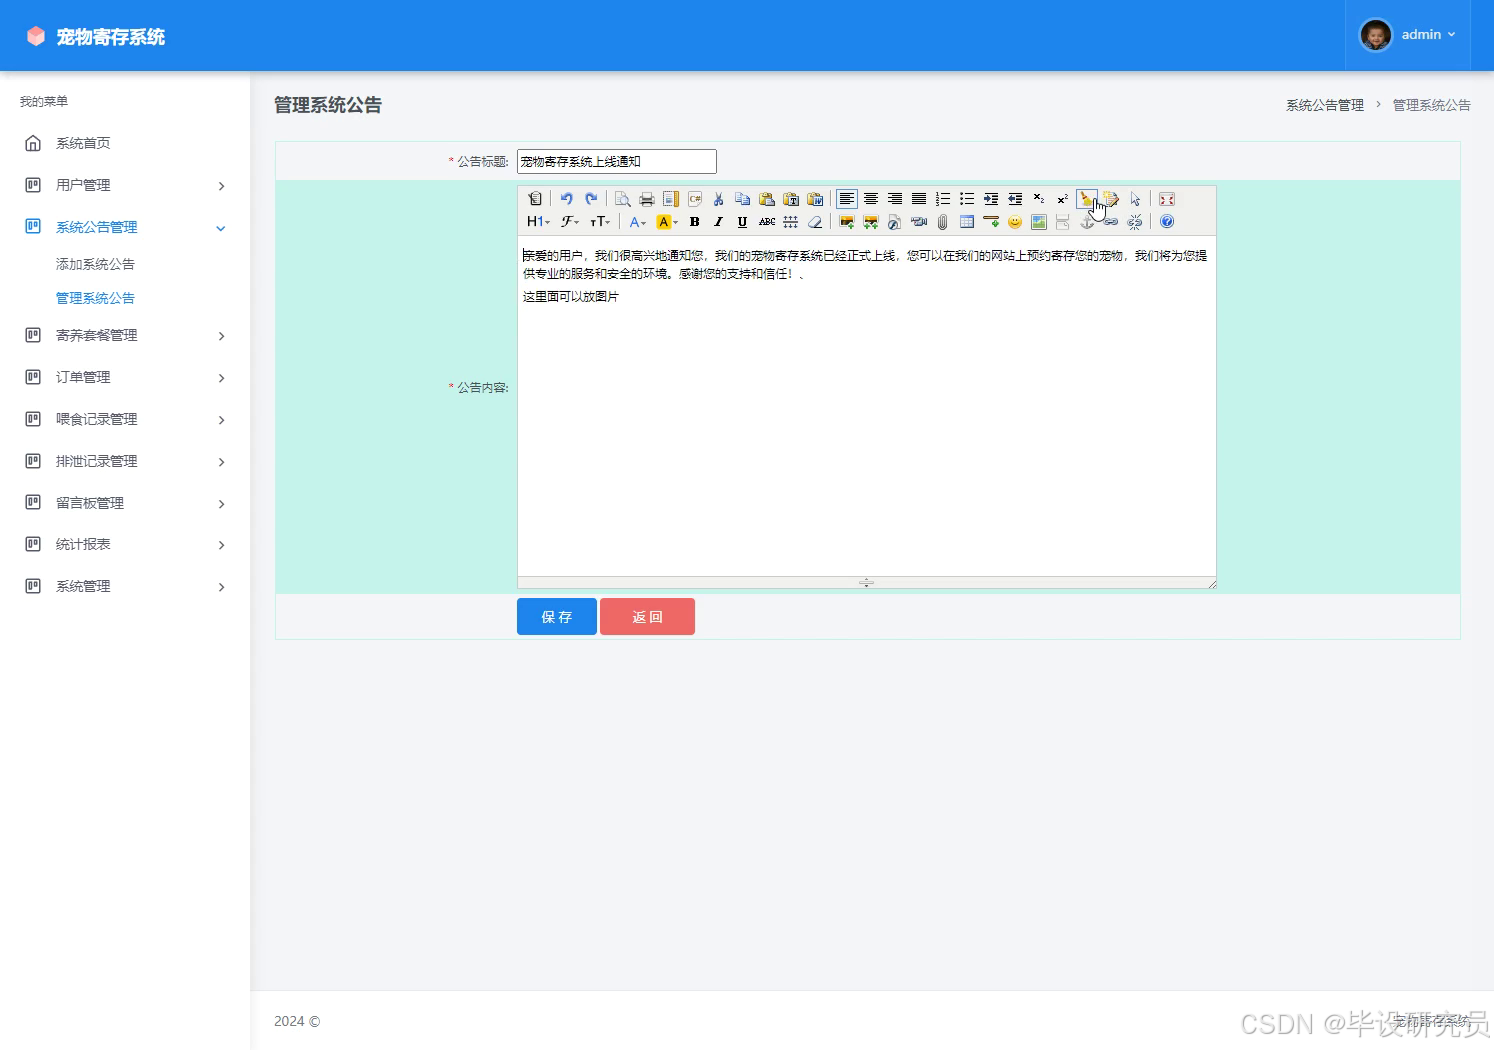Select all content with the arrow icon
The width and height of the screenshot is (1494, 1050).
[1135, 199]
